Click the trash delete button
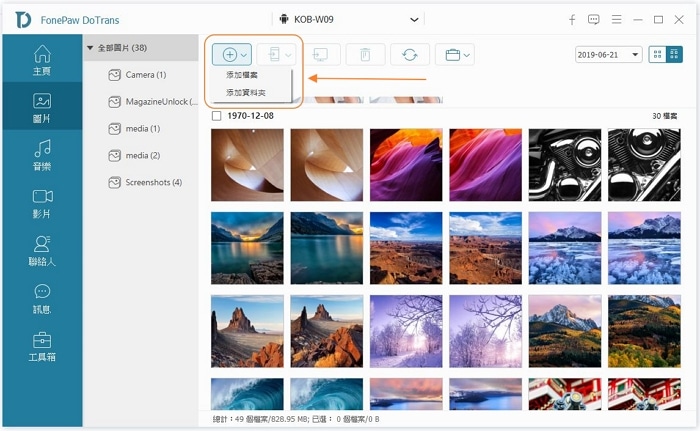This screenshot has width=700, height=431. point(365,55)
